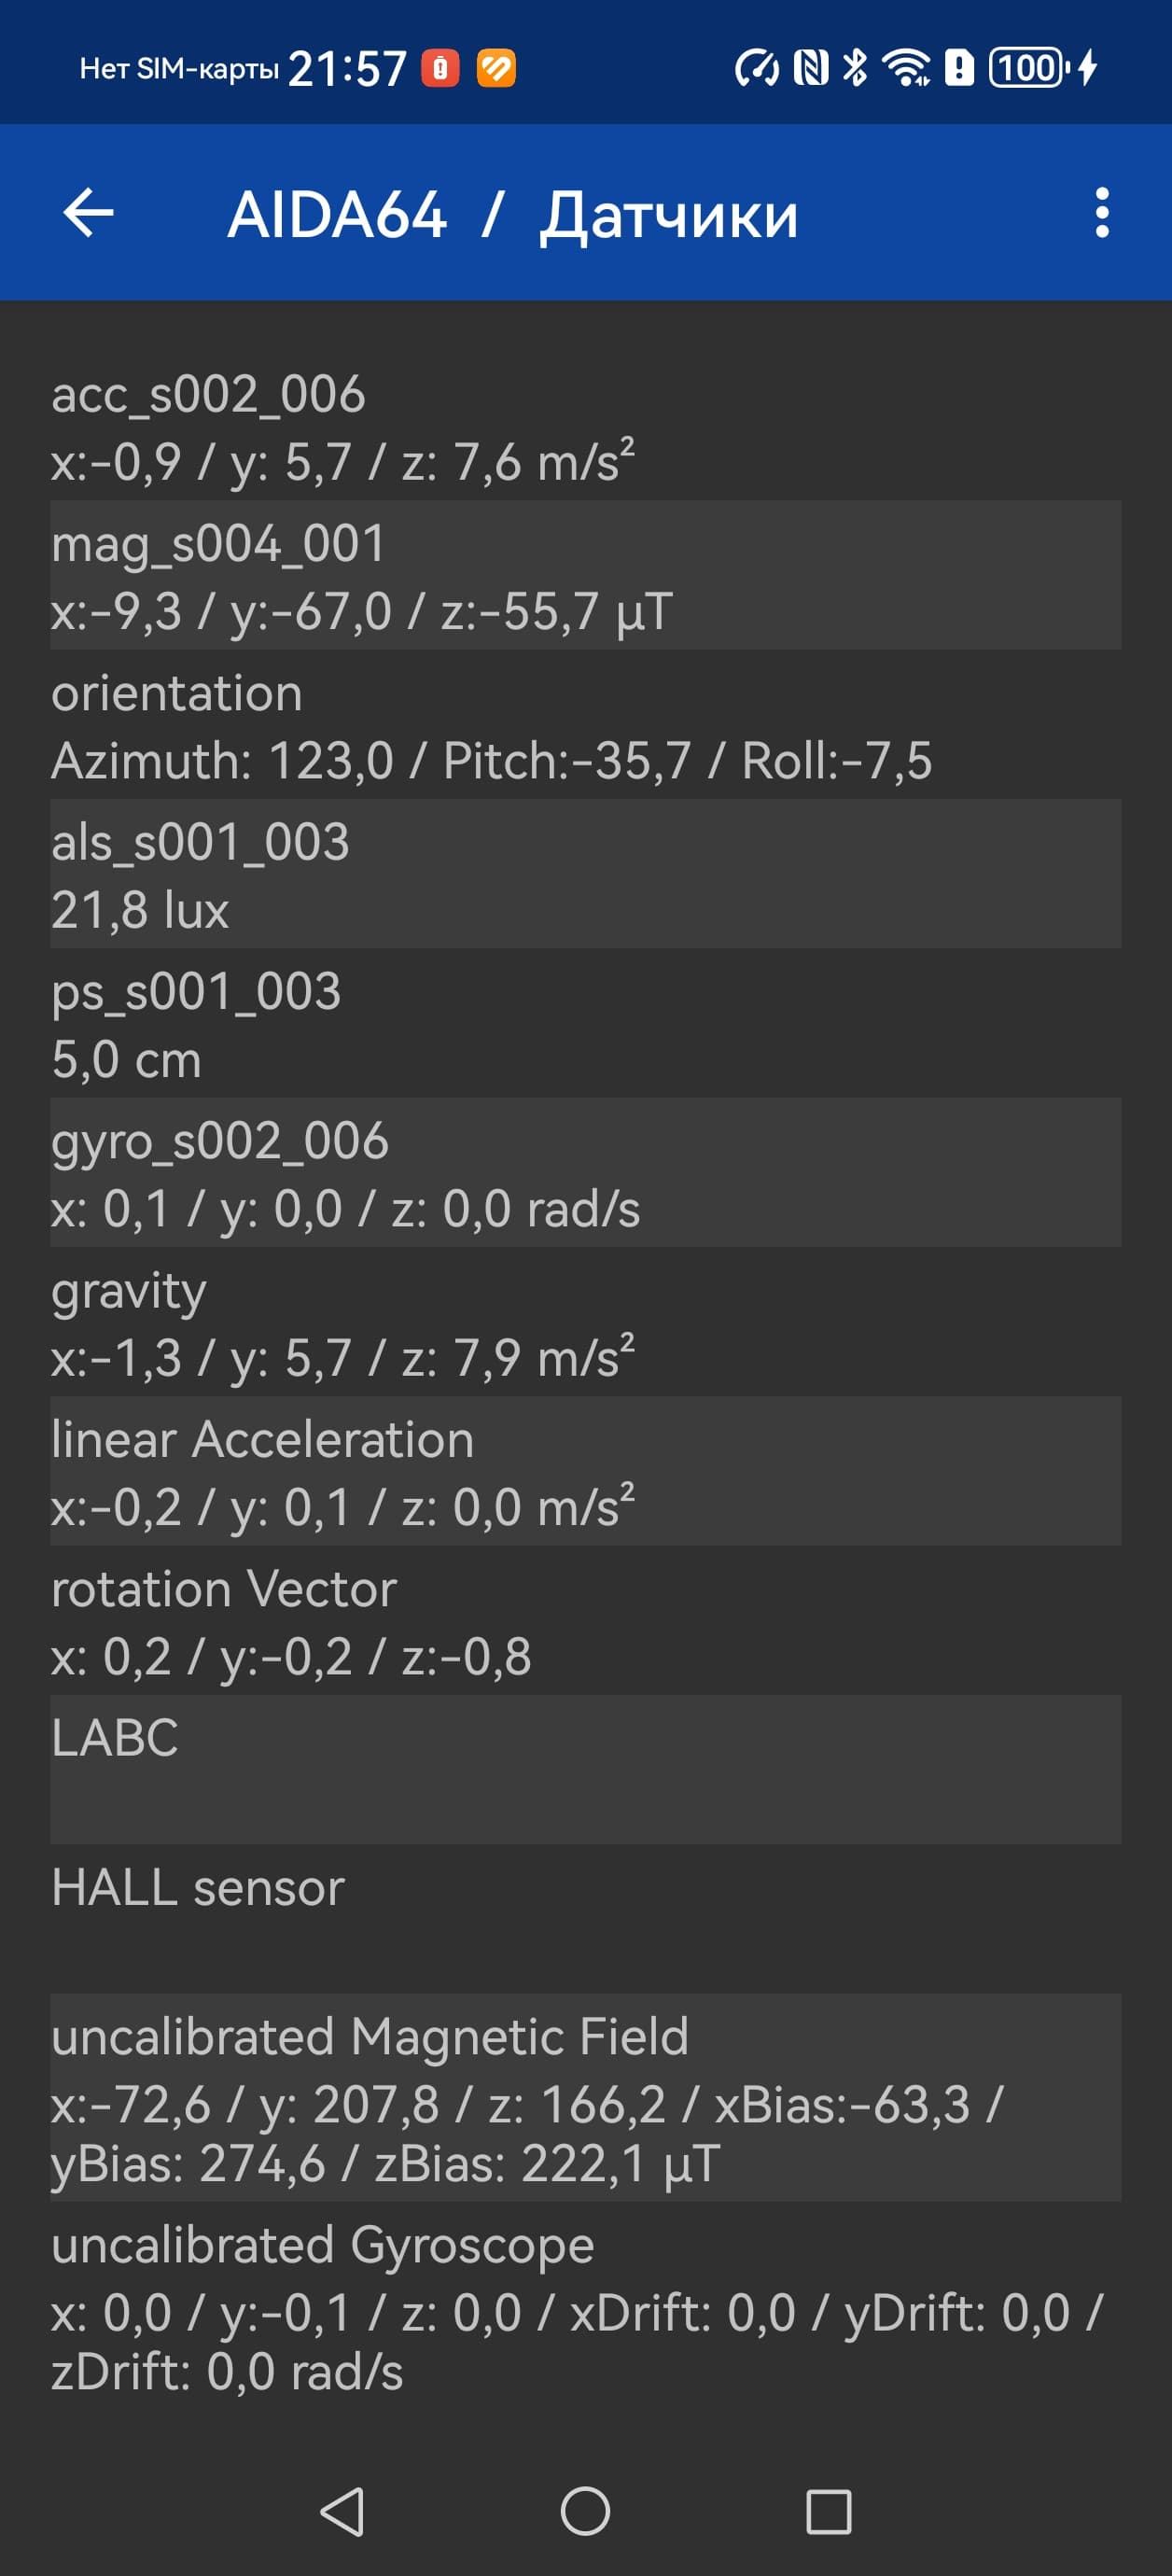Viewport: 1172px width, 2576px height.
Task: Tap the orange notification icon
Action: pyautogui.click(x=496, y=68)
